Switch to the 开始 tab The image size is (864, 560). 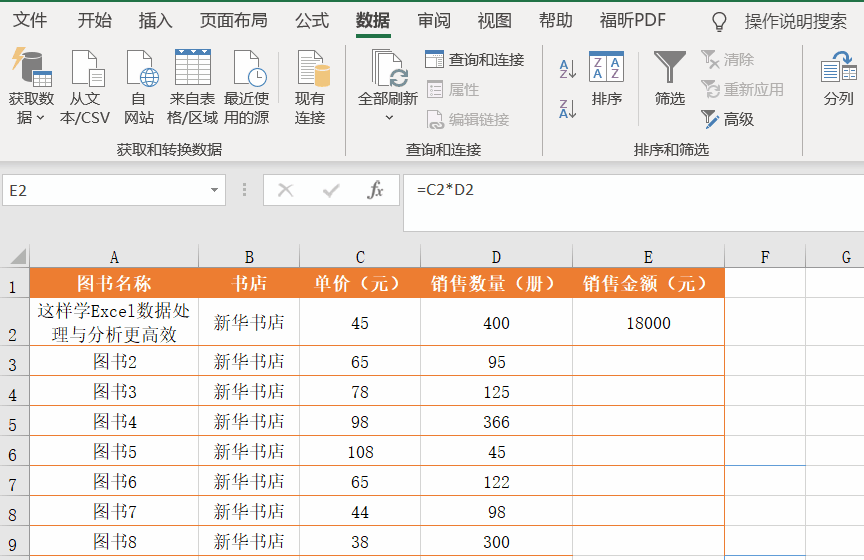point(94,20)
